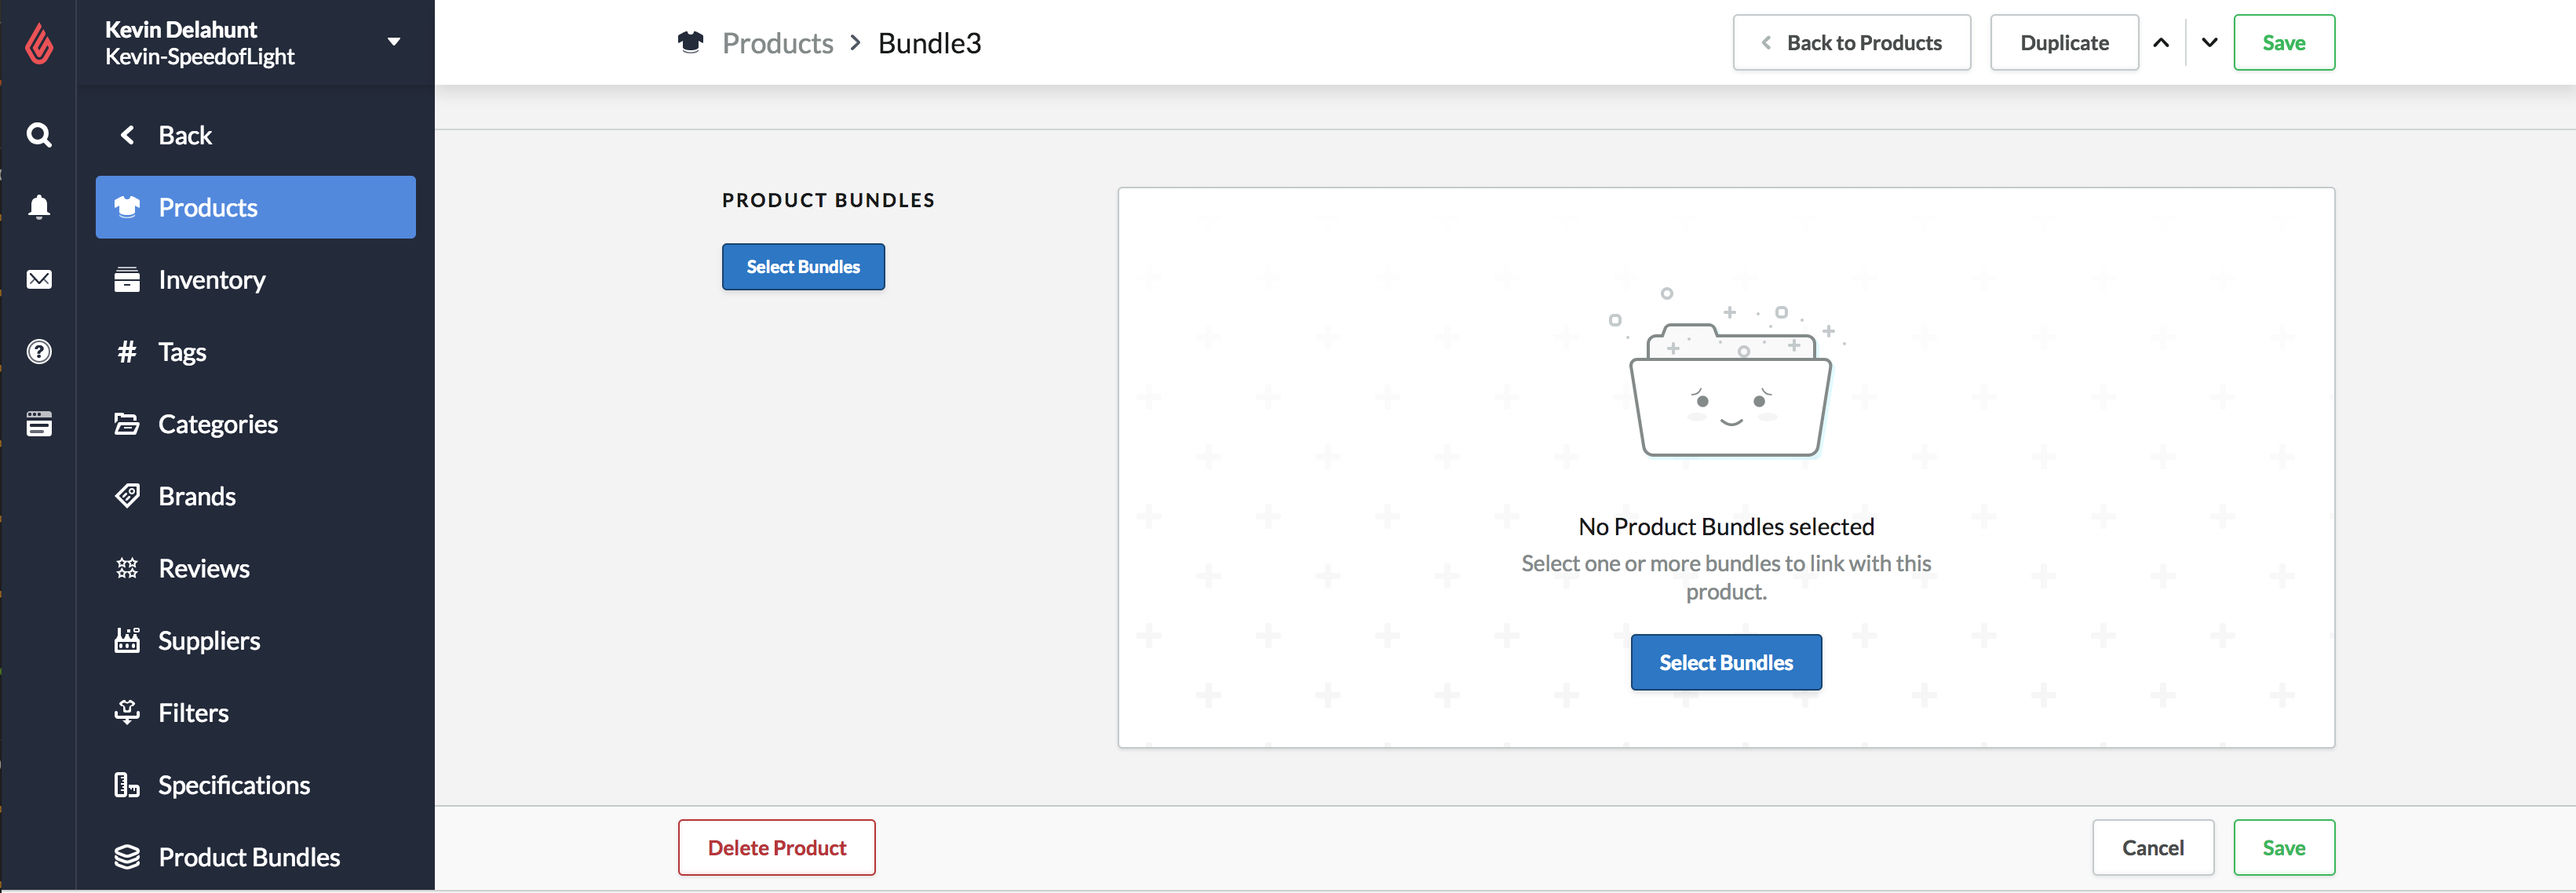Click Select Bundles in the empty panel
2576x893 pixels.
tap(1726, 662)
